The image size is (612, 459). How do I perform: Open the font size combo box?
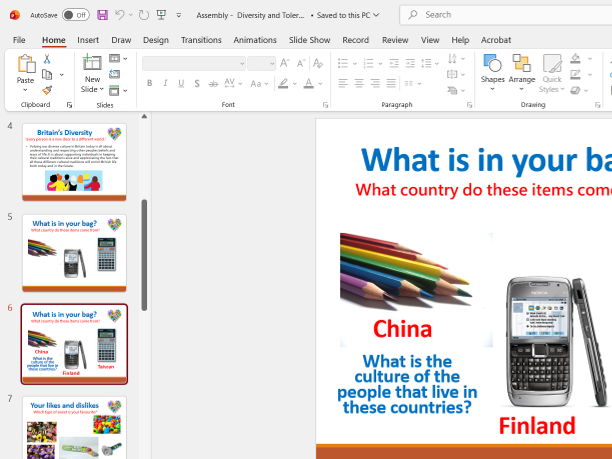pyautogui.click(x=261, y=63)
